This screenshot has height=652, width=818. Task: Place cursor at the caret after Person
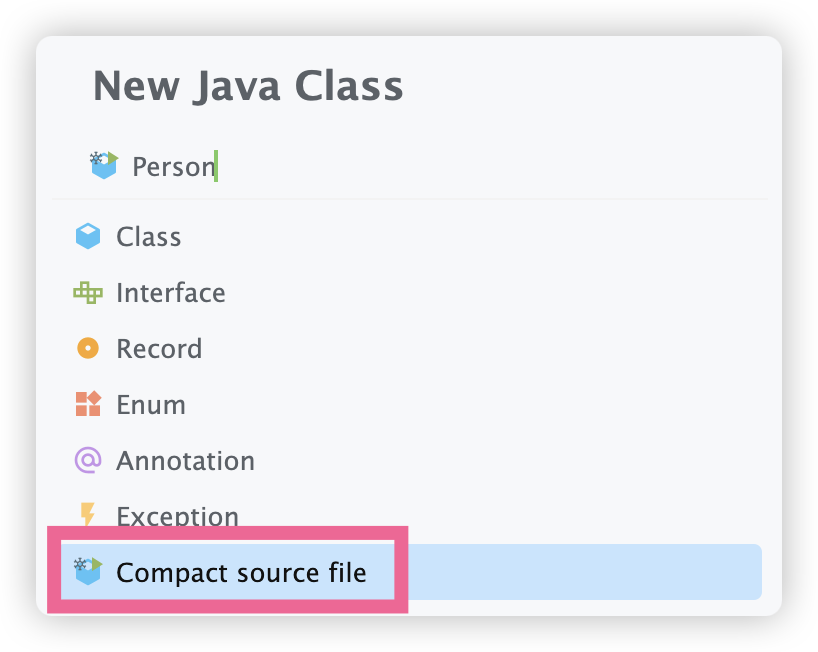(x=216, y=167)
